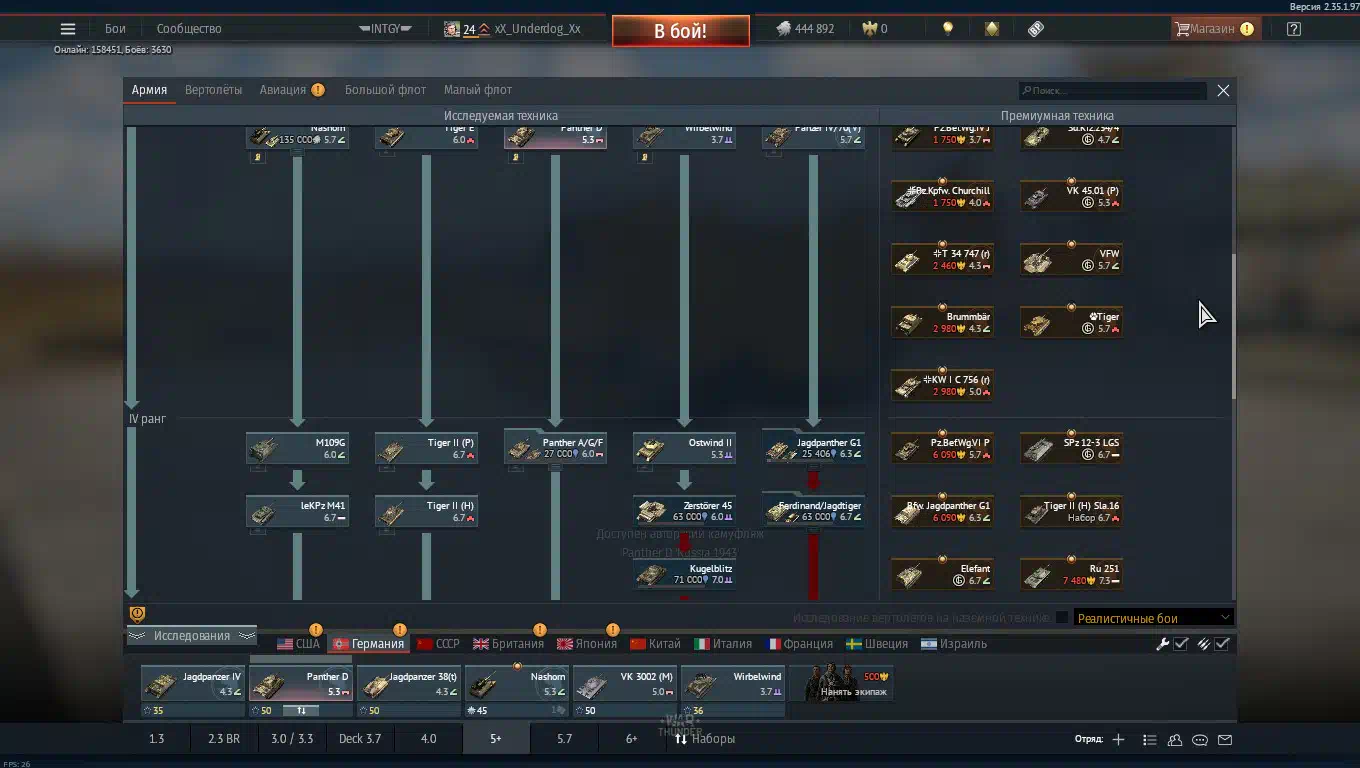
Task: Open the mail envelope icon
Action: (1225, 740)
